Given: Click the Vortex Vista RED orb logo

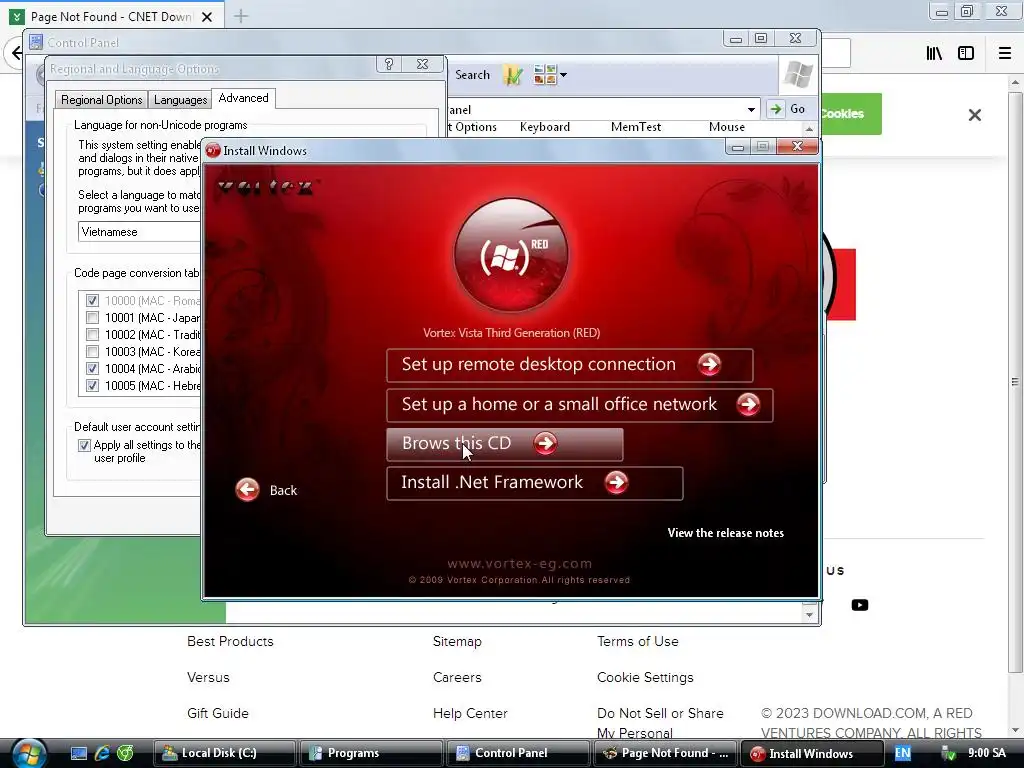Looking at the screenshot, I should (x=511, y=255).
